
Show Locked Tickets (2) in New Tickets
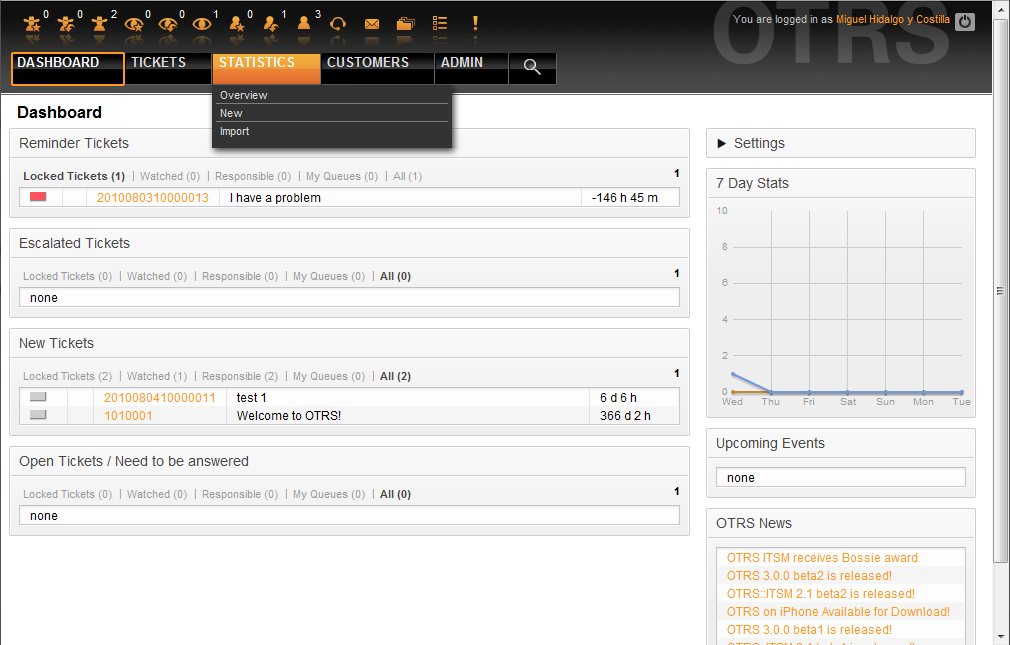67,376
